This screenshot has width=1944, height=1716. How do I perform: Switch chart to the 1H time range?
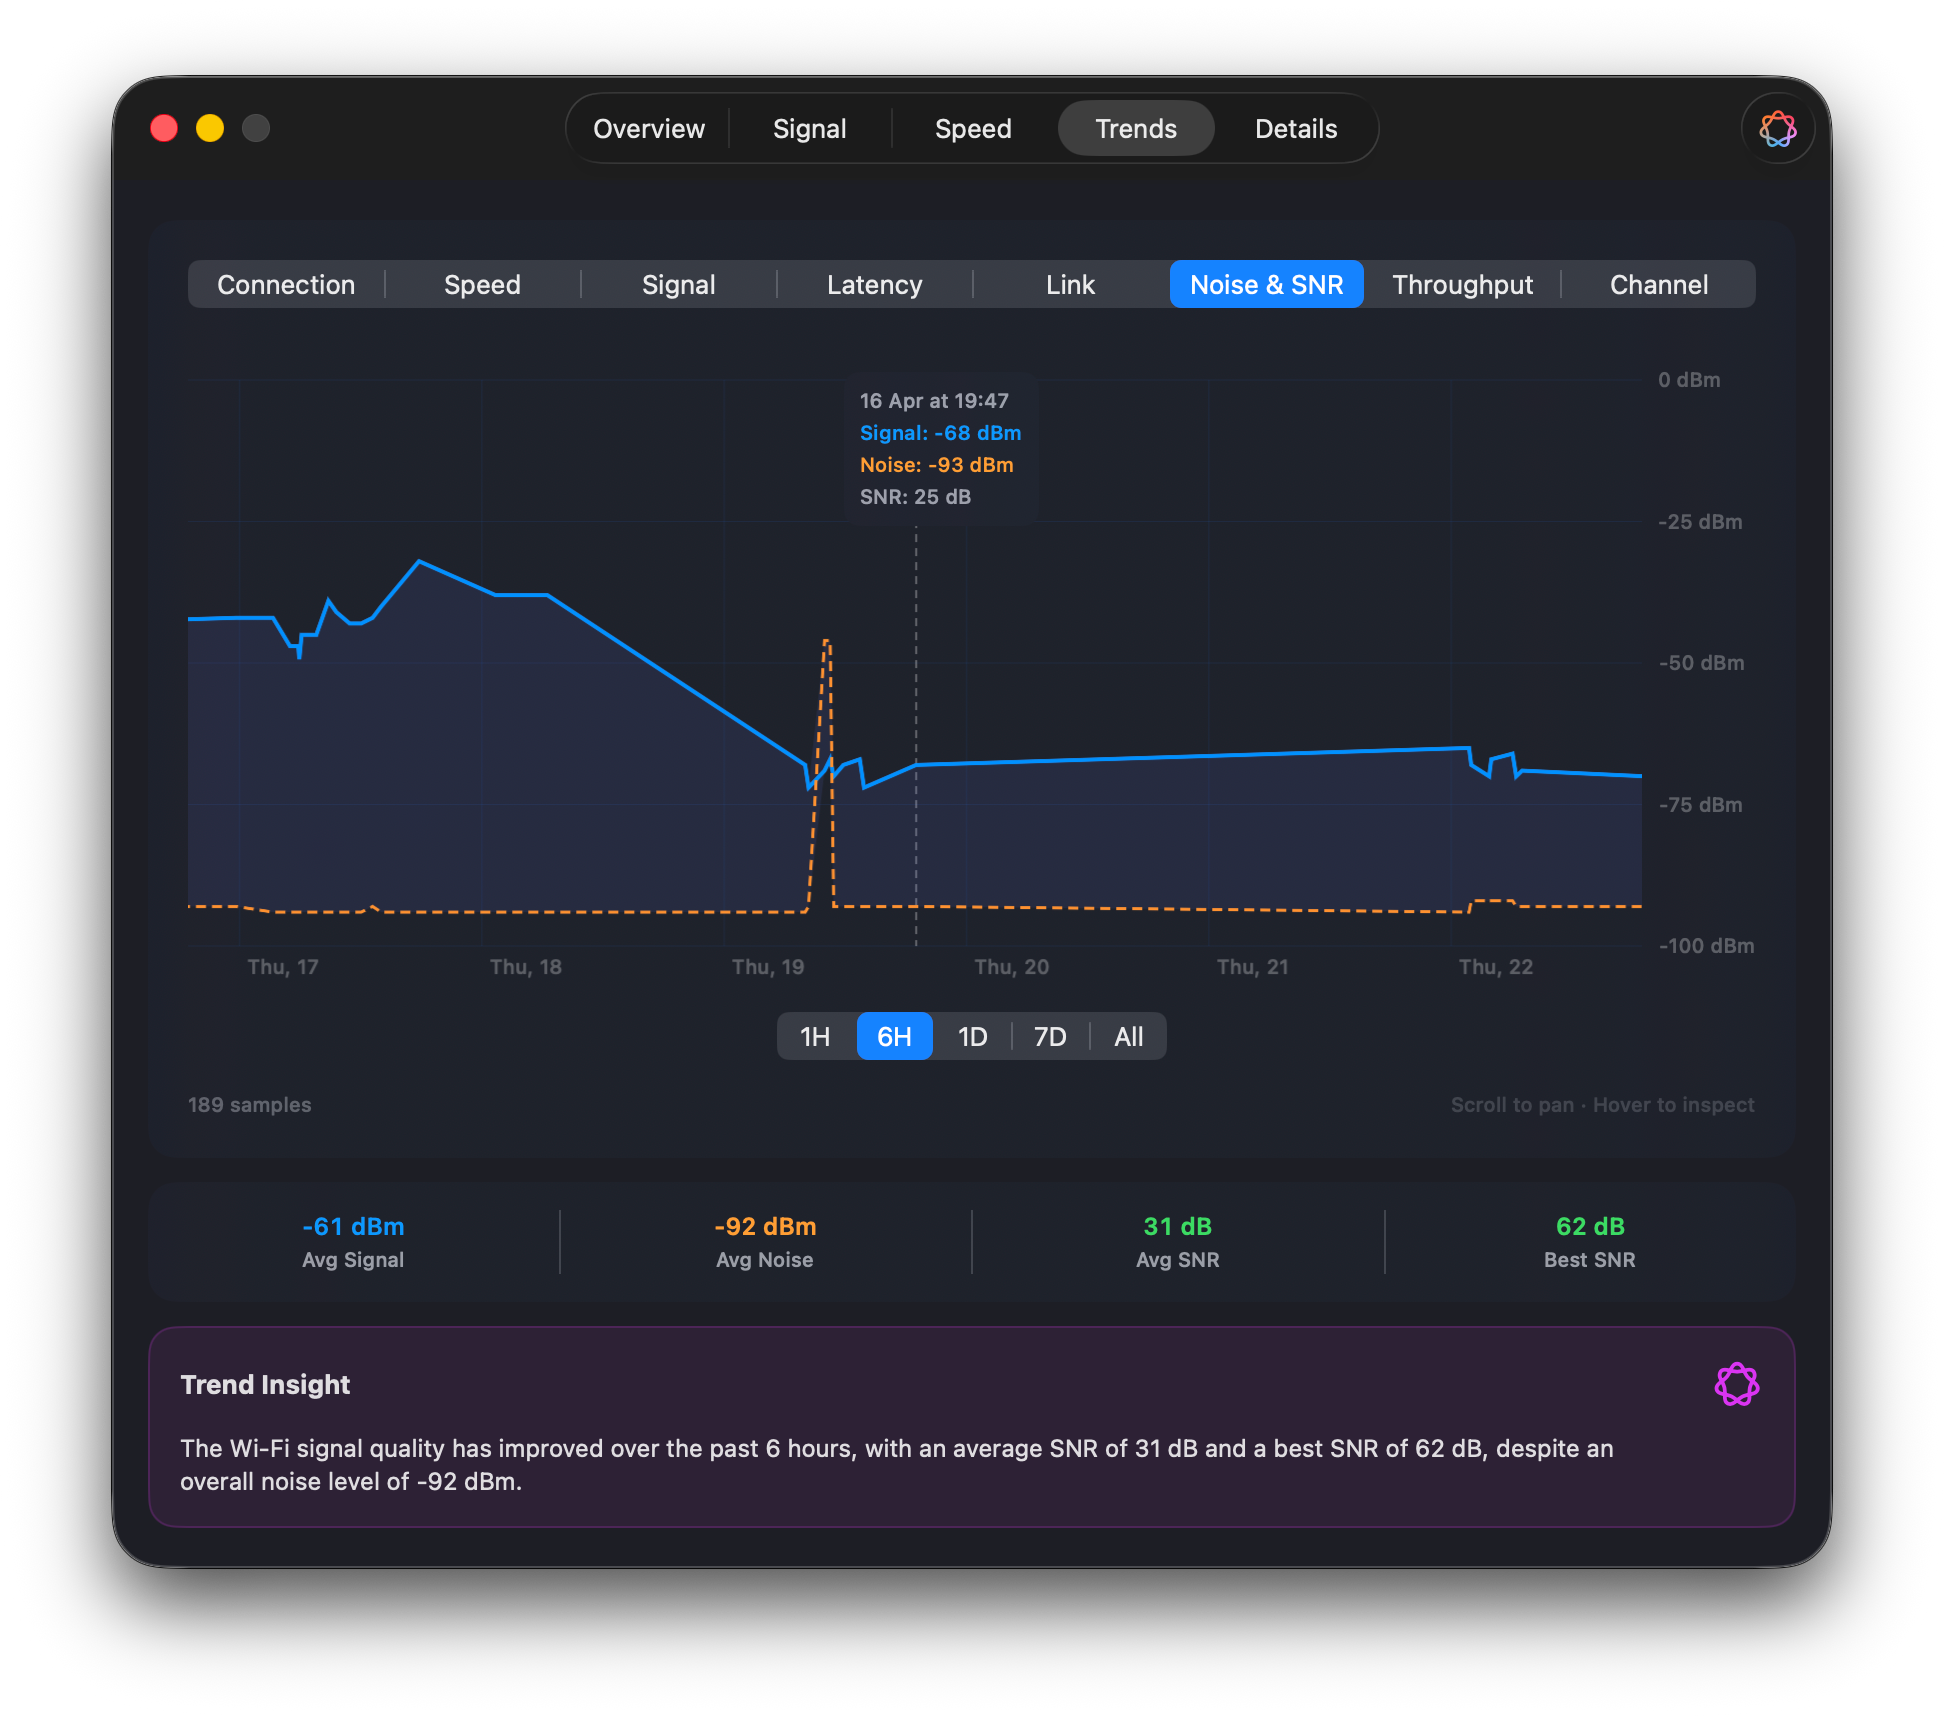coord(814,1036)
